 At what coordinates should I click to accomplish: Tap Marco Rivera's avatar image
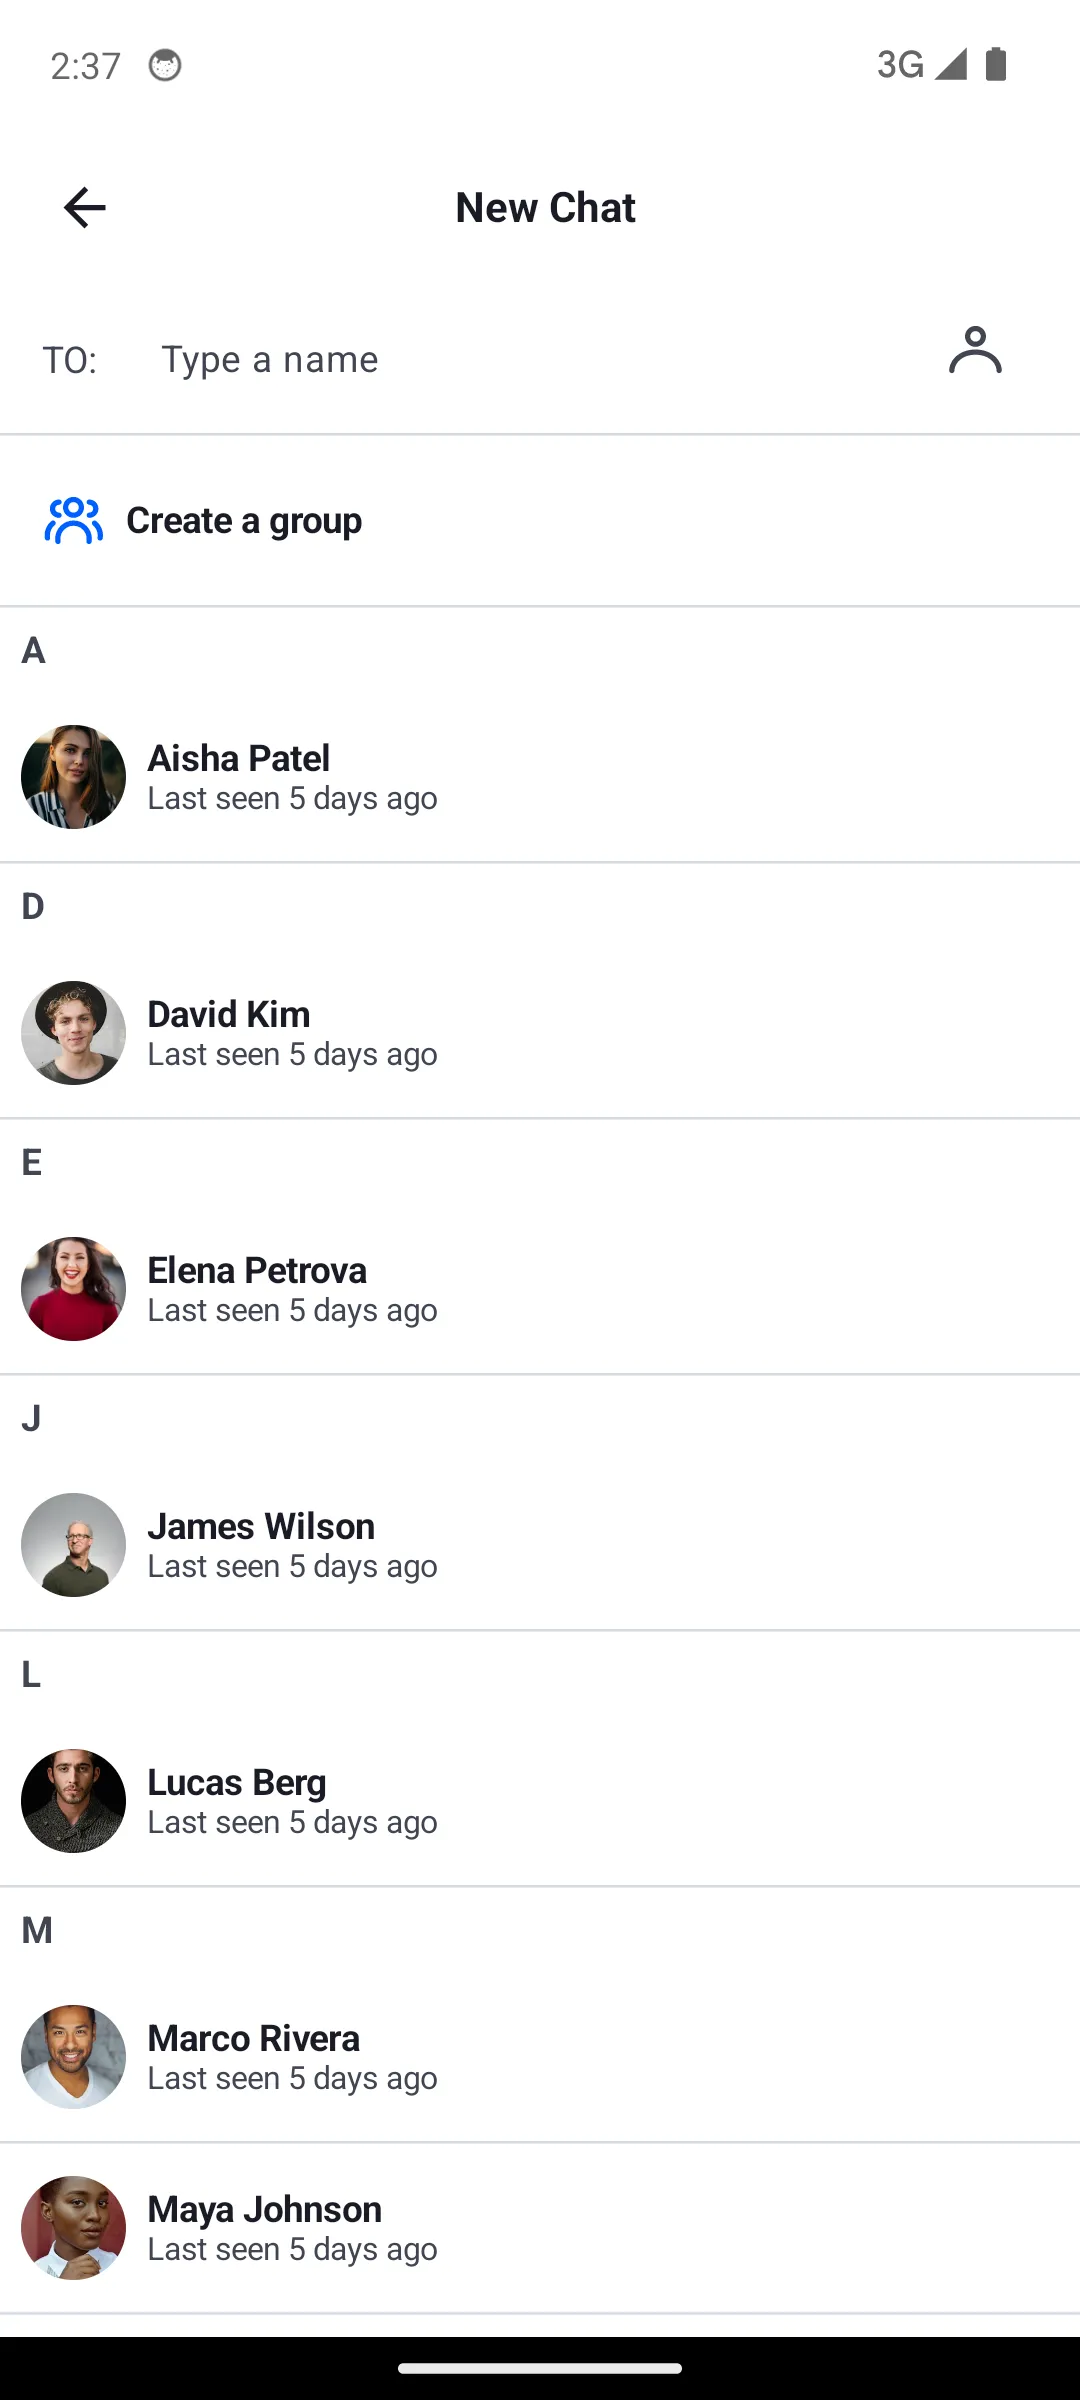(73, 2057)
